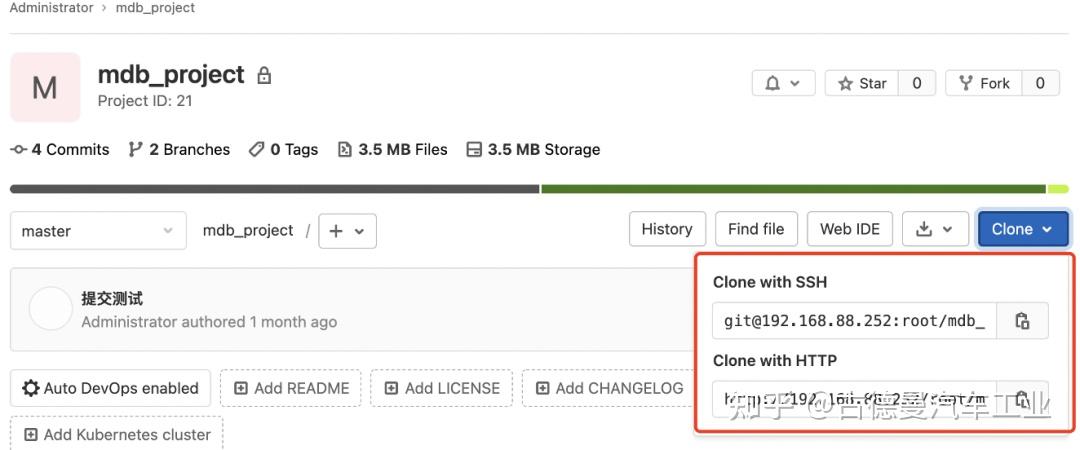Click the green language bar segment
The height and width of the screenshot is (450, 1080).
(793, 189)
